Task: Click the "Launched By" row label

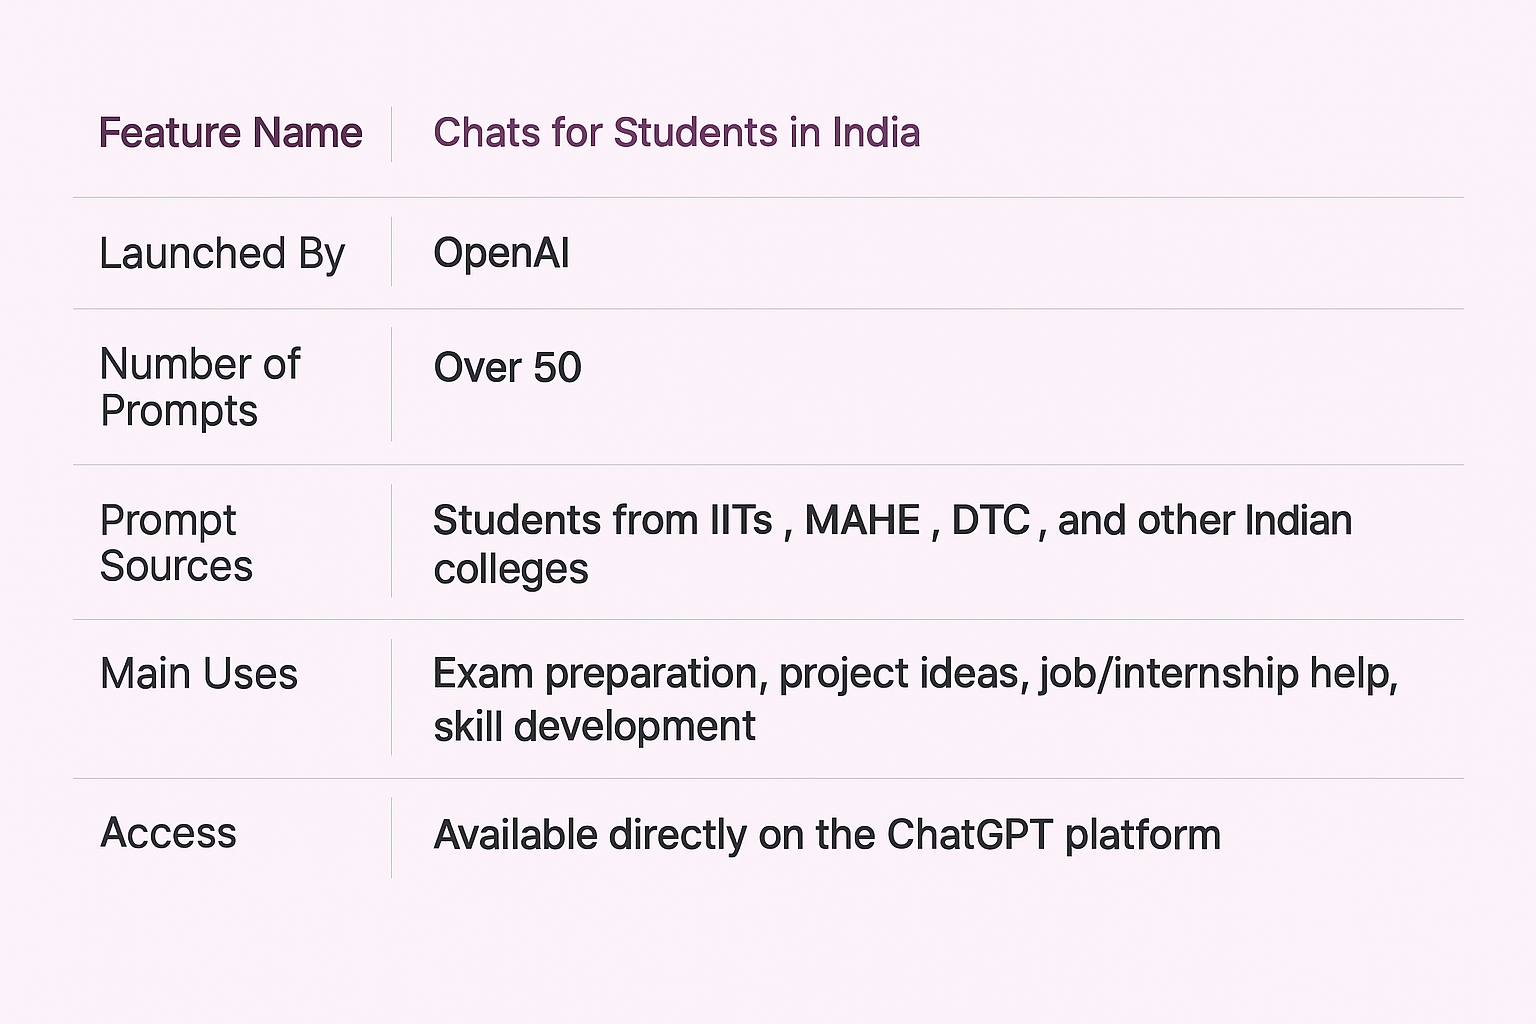Action: pos(222,254)
